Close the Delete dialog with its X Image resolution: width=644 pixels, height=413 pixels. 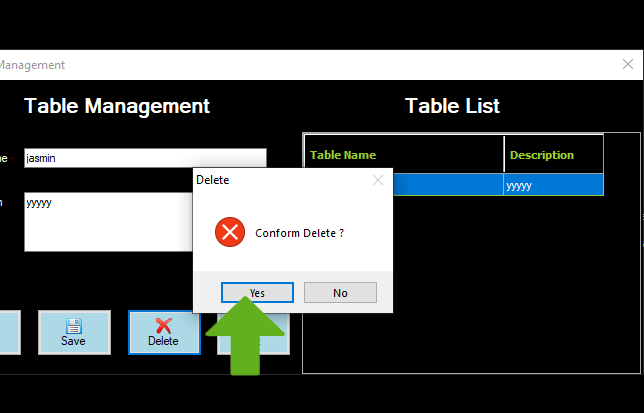click(x=377, y=180)
